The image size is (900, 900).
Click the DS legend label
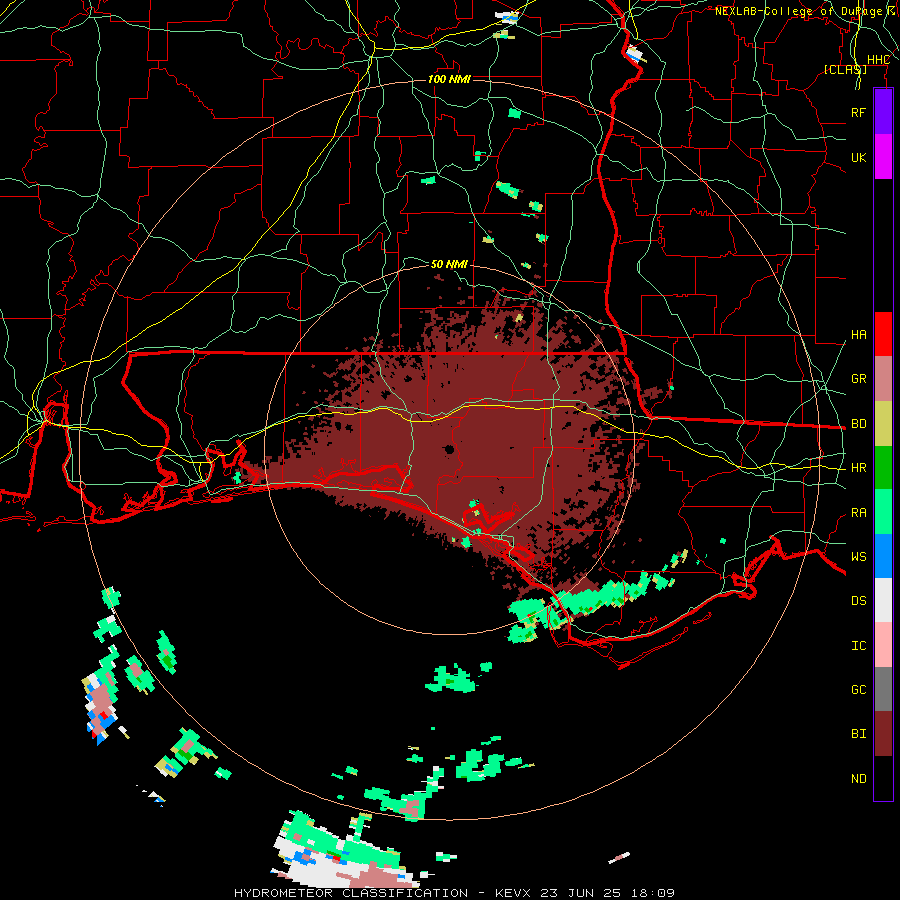coord(859,601)
